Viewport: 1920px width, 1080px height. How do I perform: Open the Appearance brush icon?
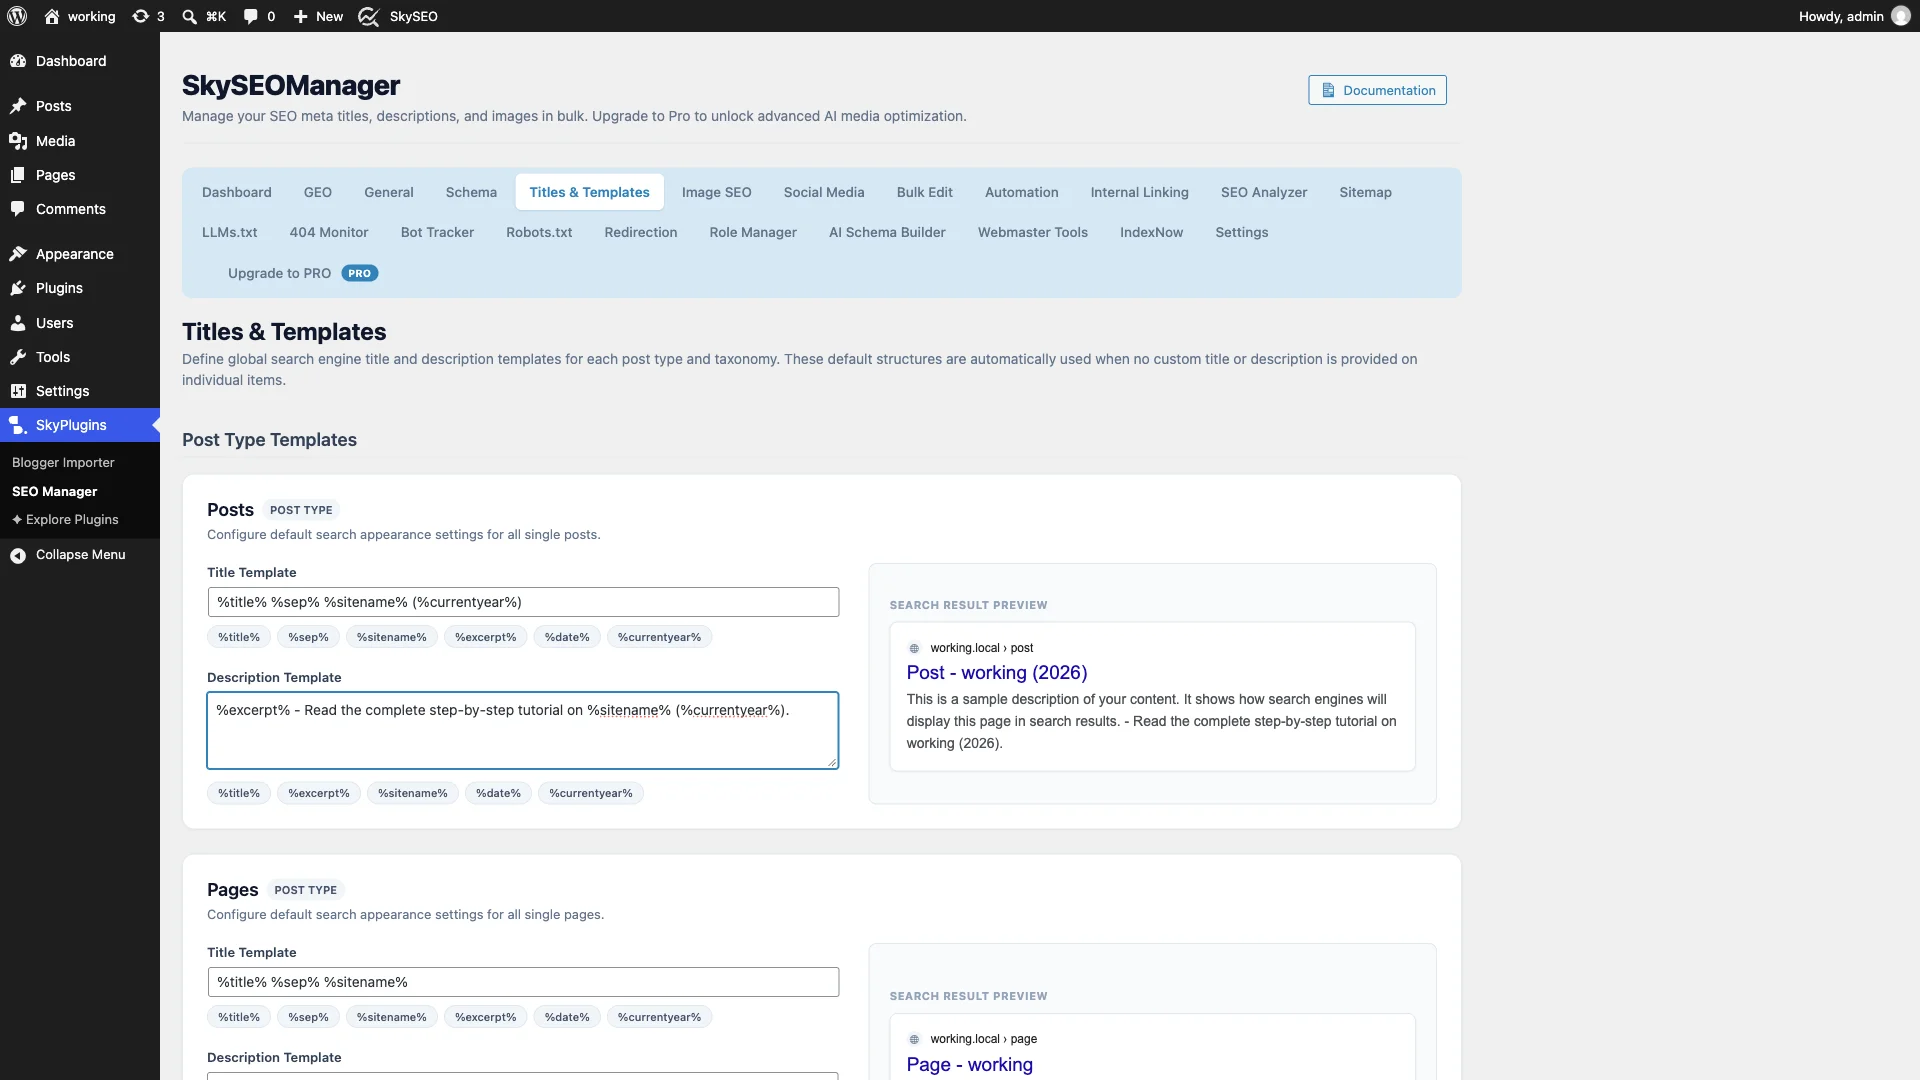(18, 254)
